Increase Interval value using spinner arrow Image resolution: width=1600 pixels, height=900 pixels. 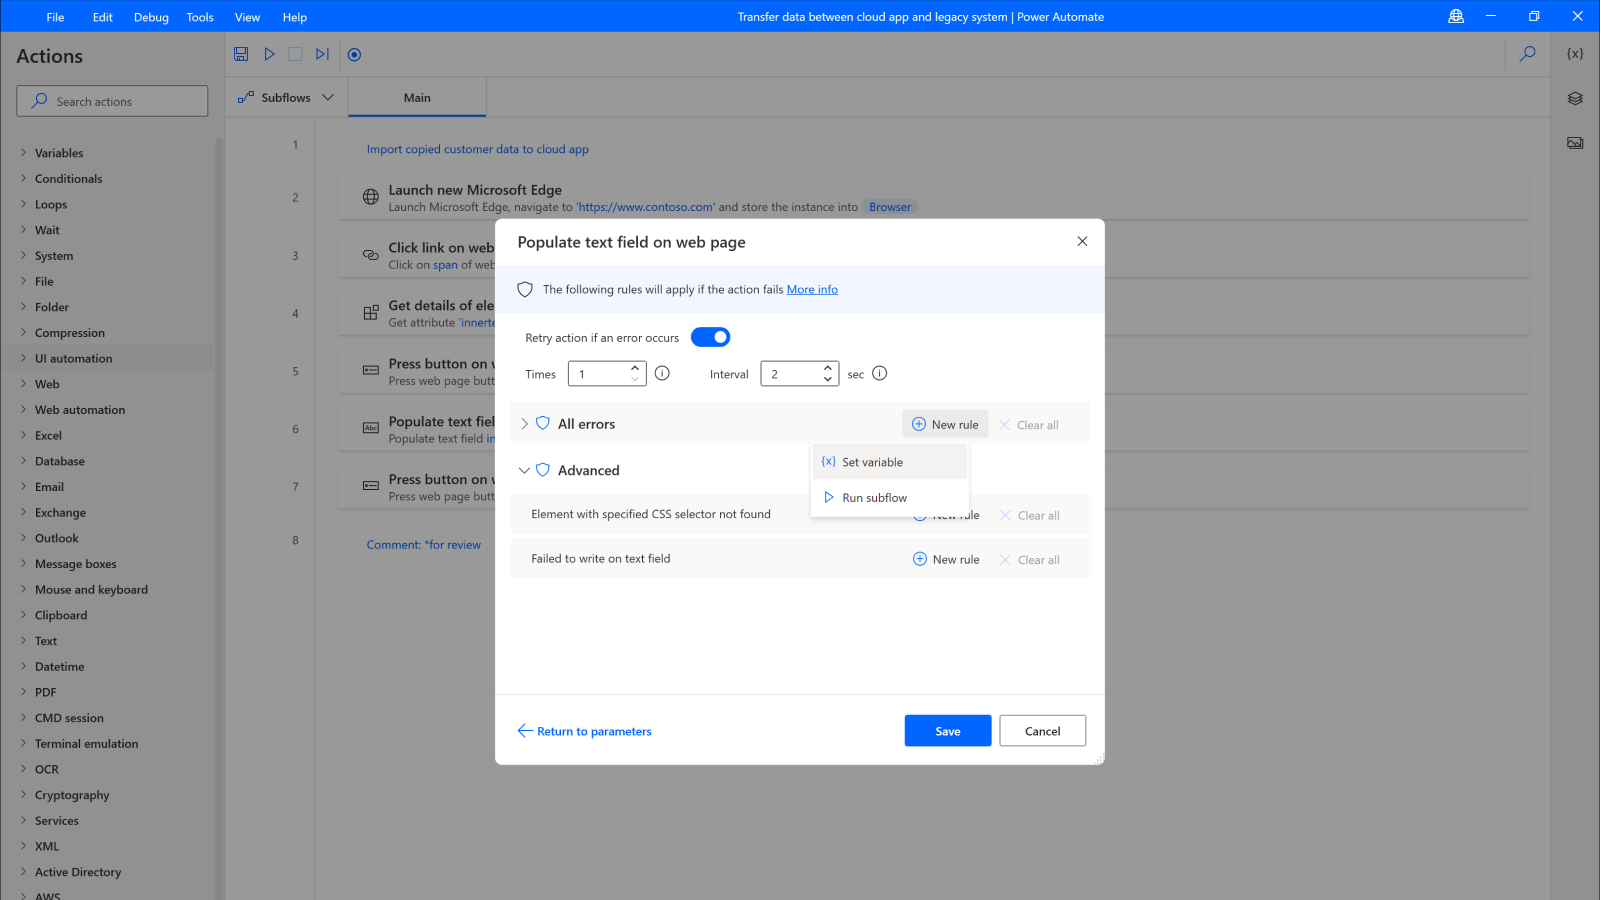click(x=827, y=368)
